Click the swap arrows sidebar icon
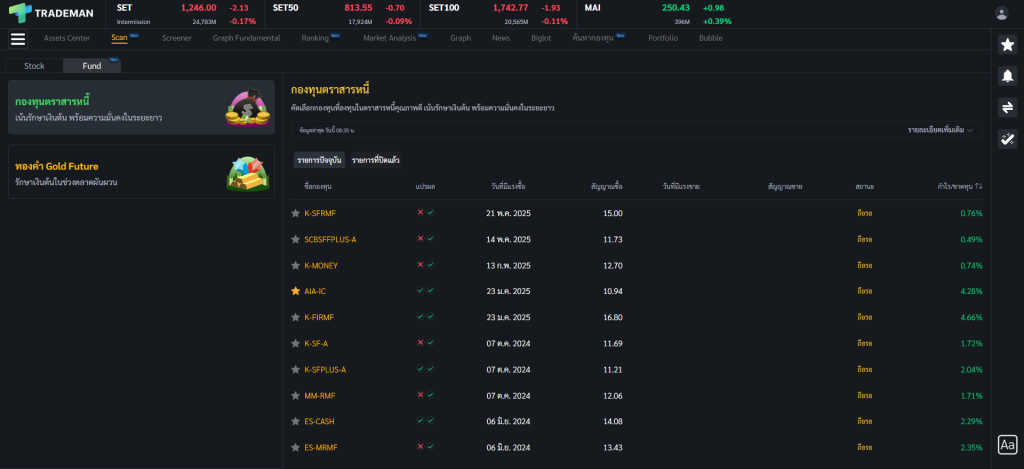Screen dimensions: 1024x469 (x=1007, y=107)
